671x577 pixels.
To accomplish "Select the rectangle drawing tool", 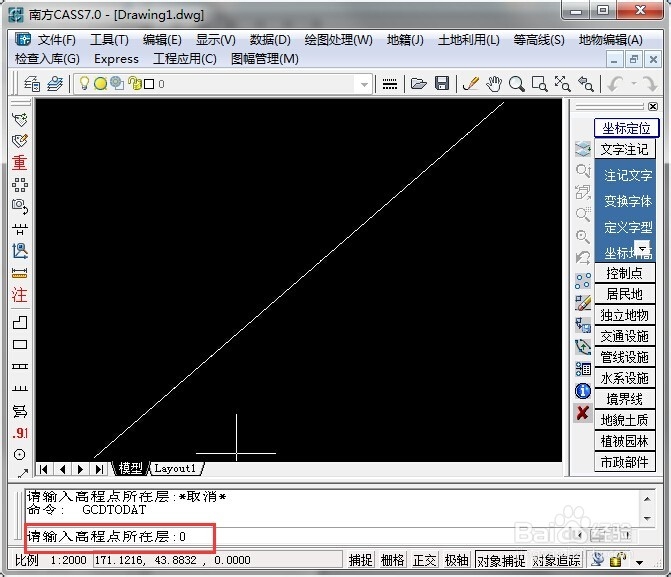I will coord(20,345).
